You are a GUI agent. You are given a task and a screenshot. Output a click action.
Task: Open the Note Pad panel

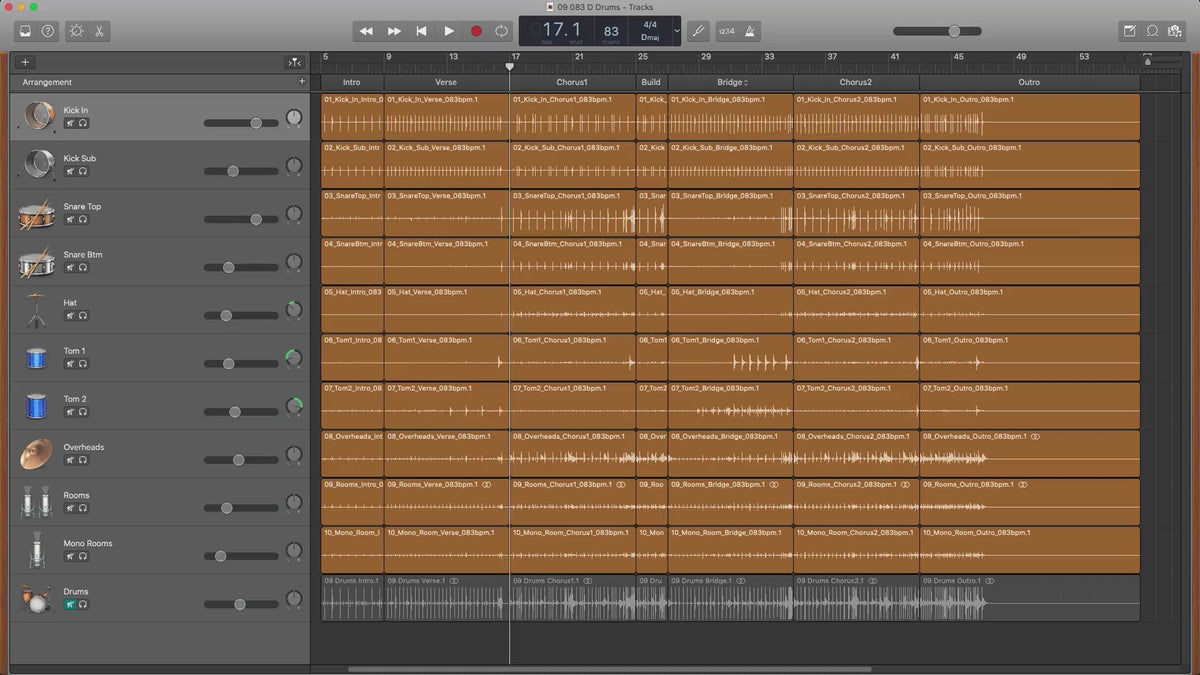pyautogui.click(x=1130, y=31)
